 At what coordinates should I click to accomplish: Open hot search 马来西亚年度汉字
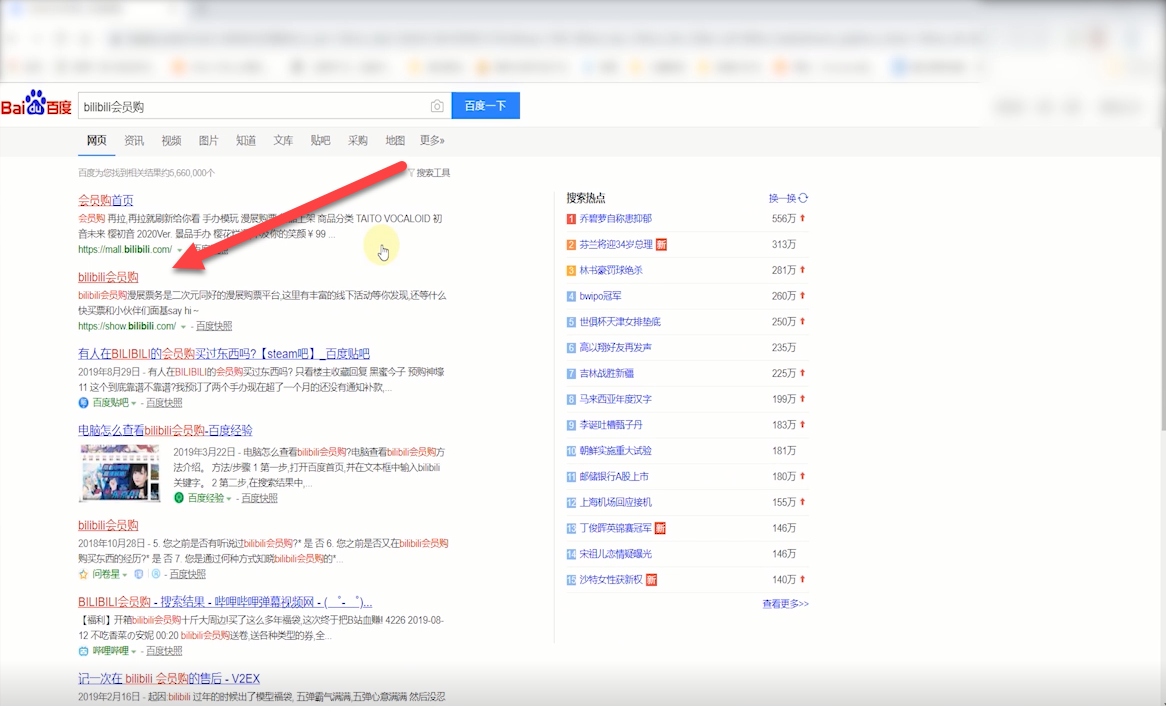616,399
